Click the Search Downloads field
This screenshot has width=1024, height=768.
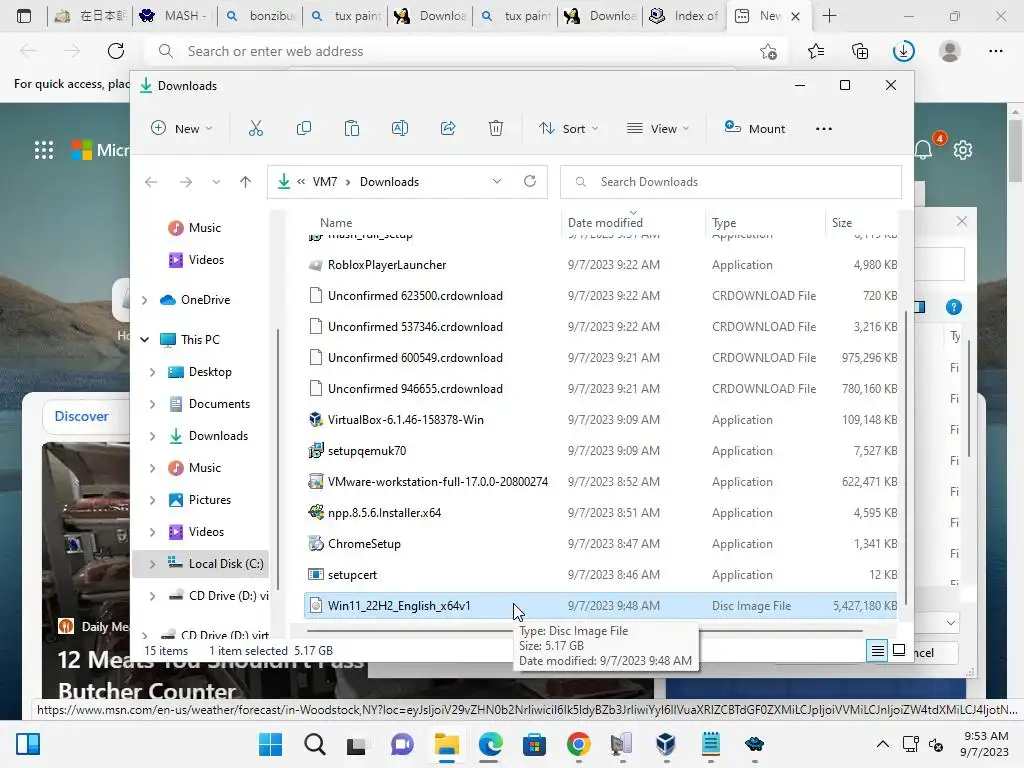click(731, 182)
